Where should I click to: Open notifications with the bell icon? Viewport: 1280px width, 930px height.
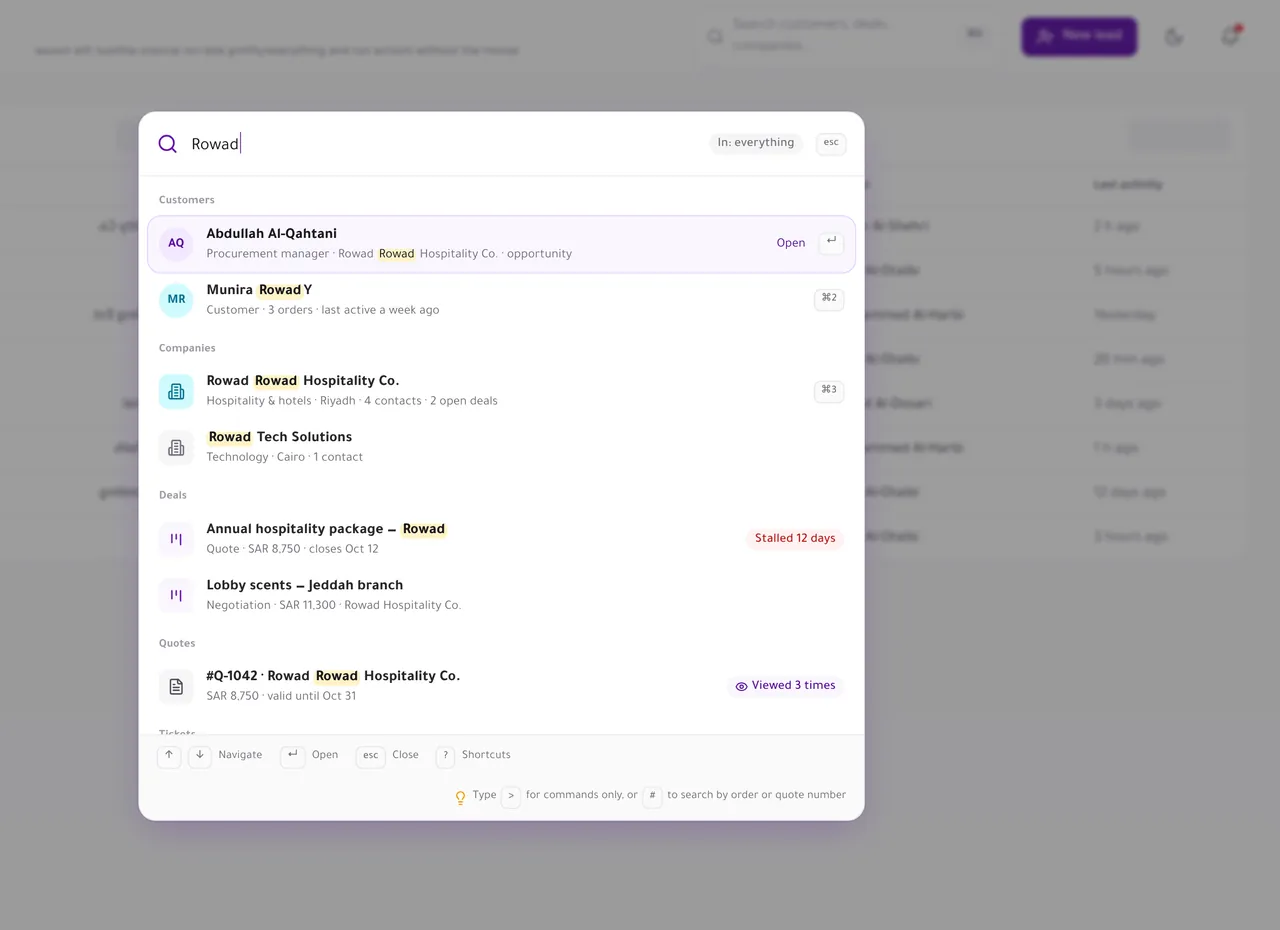(x=1230, y=37)
